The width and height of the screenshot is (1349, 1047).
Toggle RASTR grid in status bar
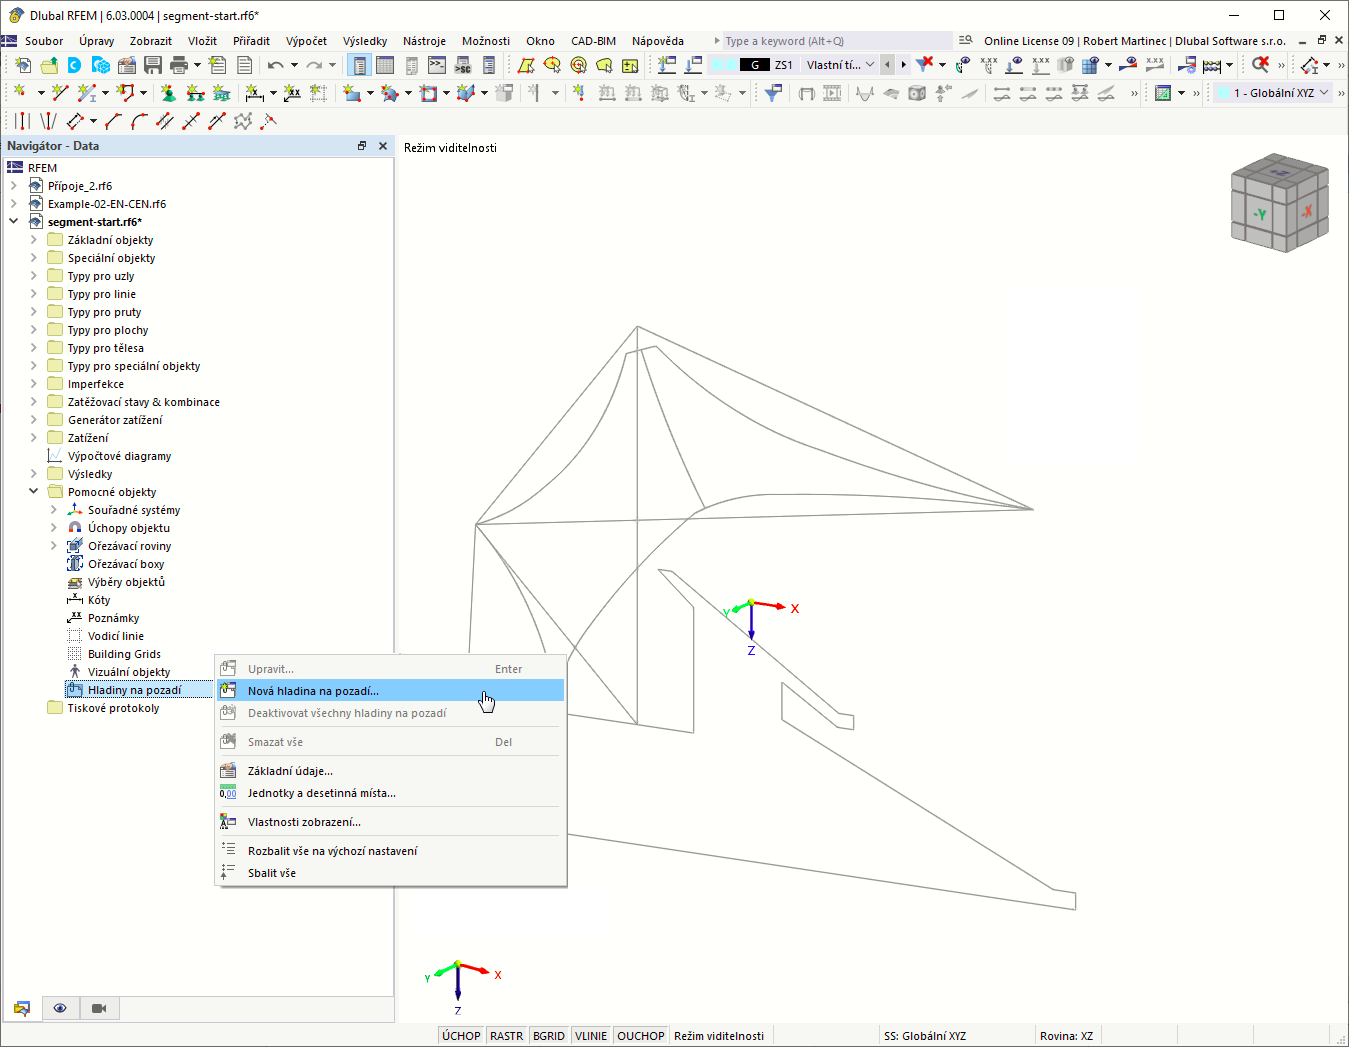click(507, 1036)
